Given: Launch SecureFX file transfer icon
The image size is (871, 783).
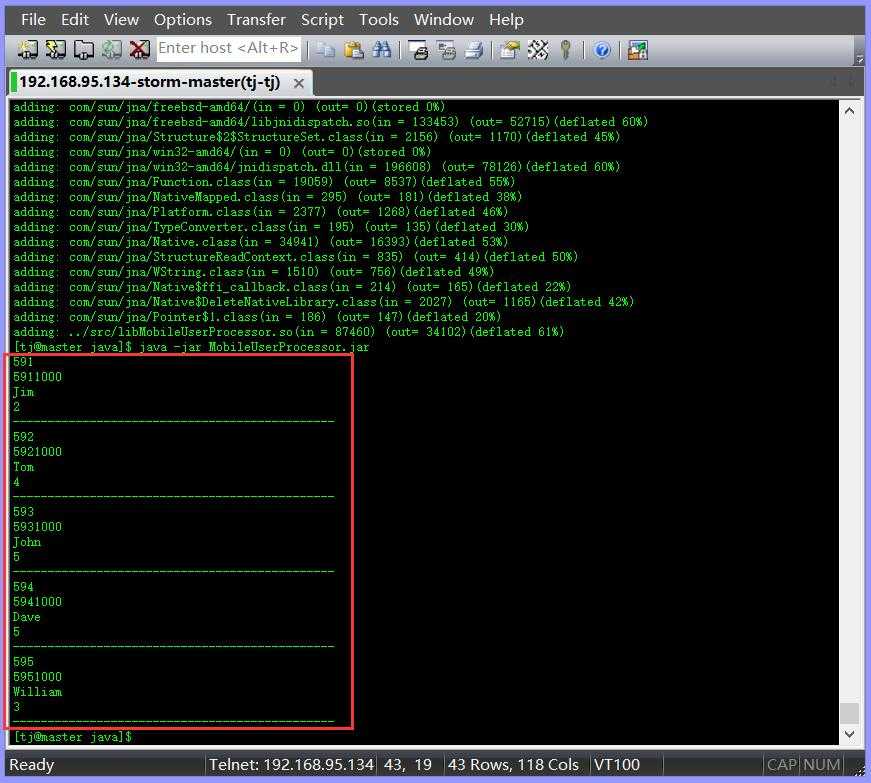Looking at the screenshot, I should click(638, 50).
